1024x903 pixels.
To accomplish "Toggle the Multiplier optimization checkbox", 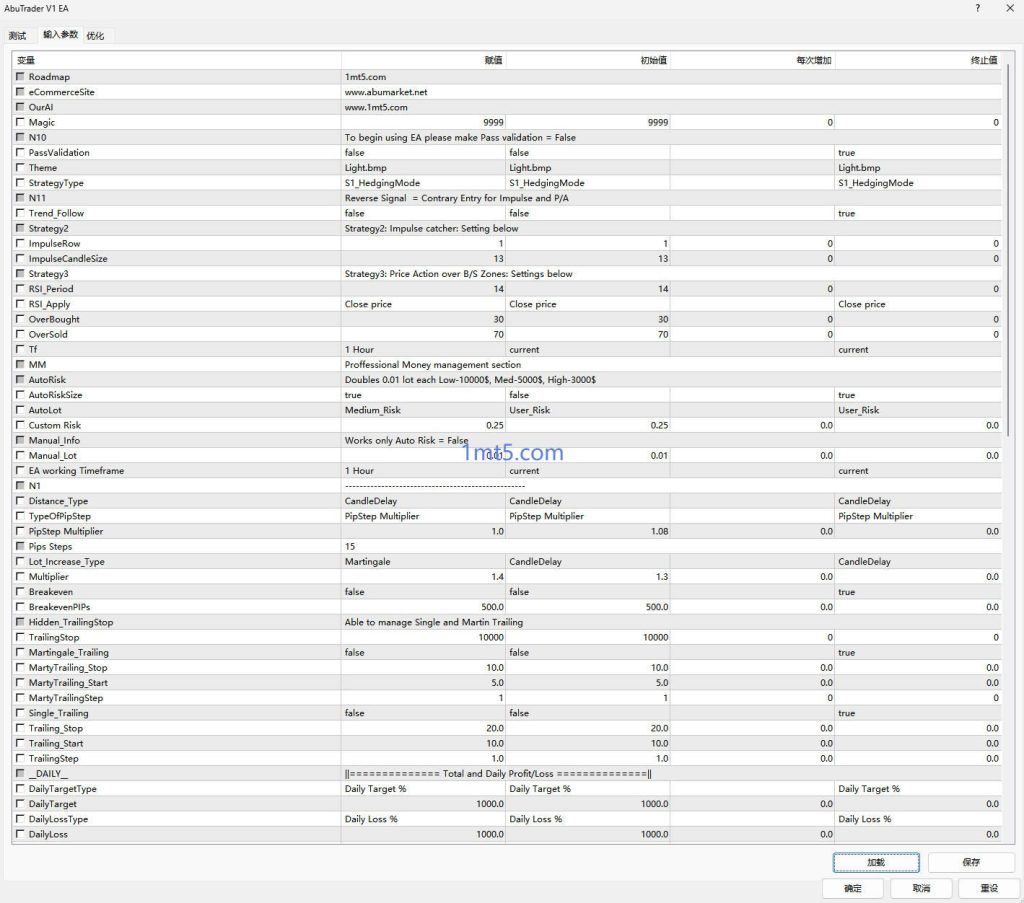I will coord(20,577).
